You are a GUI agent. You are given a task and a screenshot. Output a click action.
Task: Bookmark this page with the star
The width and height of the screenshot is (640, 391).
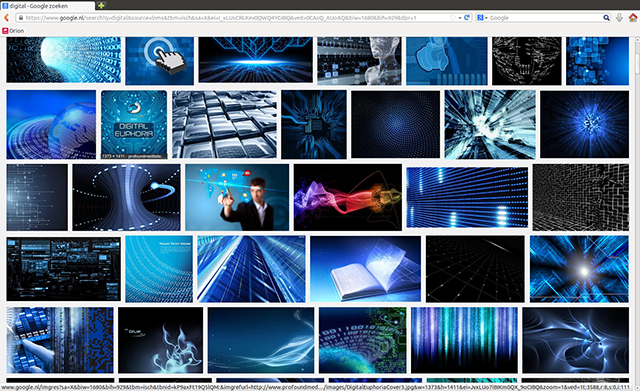pos(453,18)
